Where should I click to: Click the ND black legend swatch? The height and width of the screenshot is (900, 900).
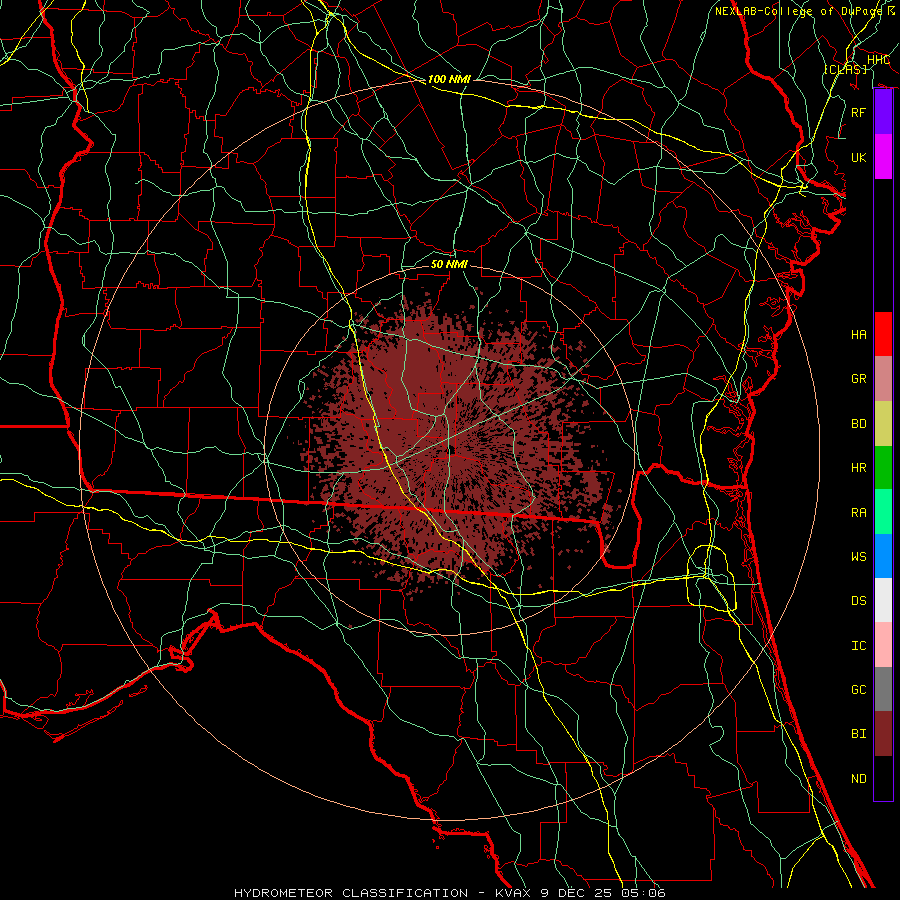pyautogui.click(x=883, y=778)
